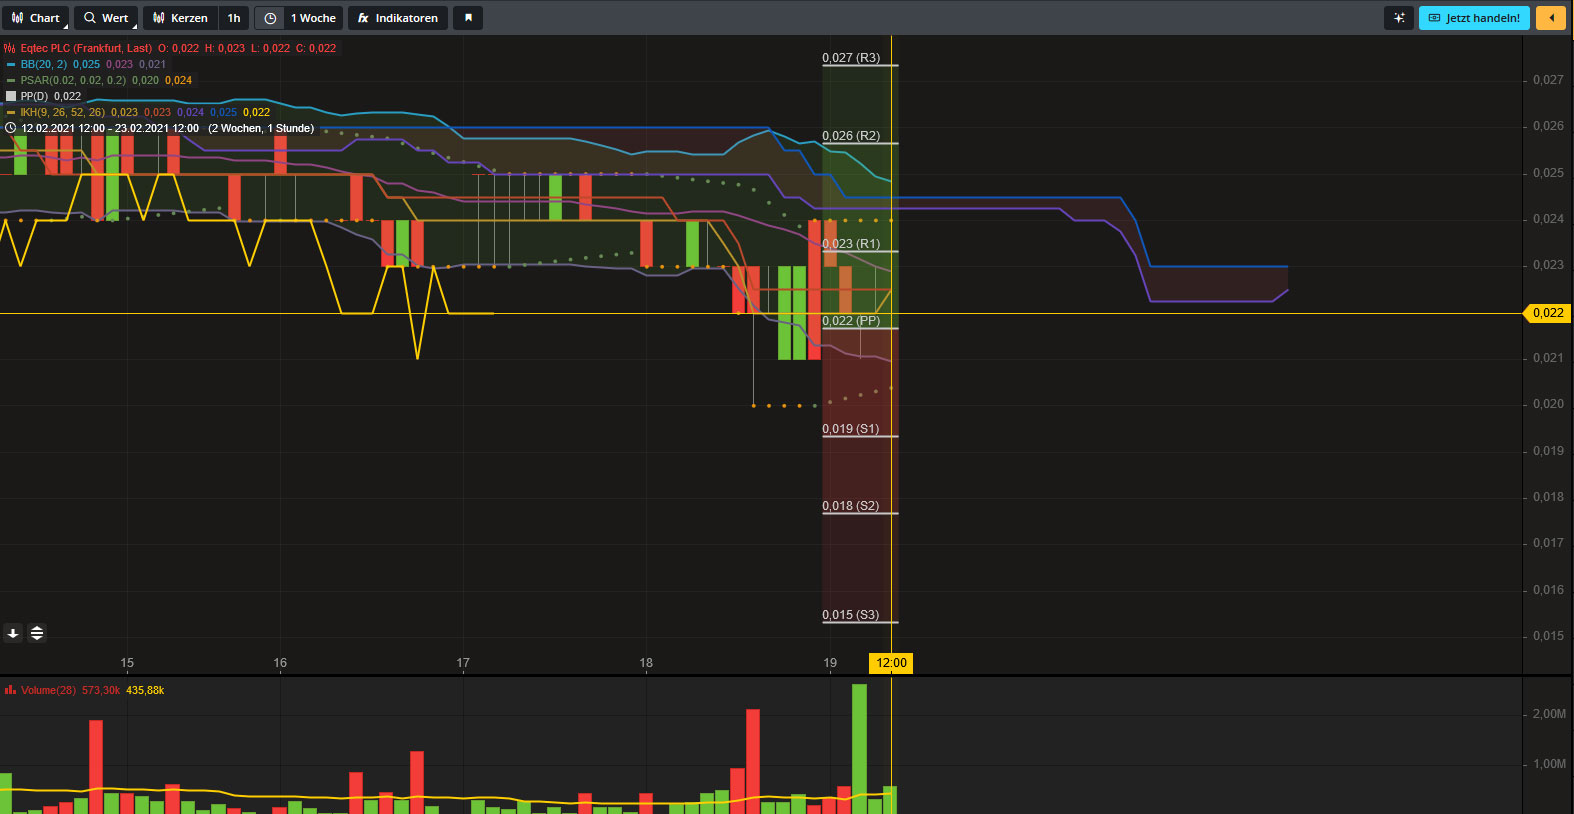Select the 1h interval option
The width and height of the screenshot is (1574, 814).
(x=234, y=18)
